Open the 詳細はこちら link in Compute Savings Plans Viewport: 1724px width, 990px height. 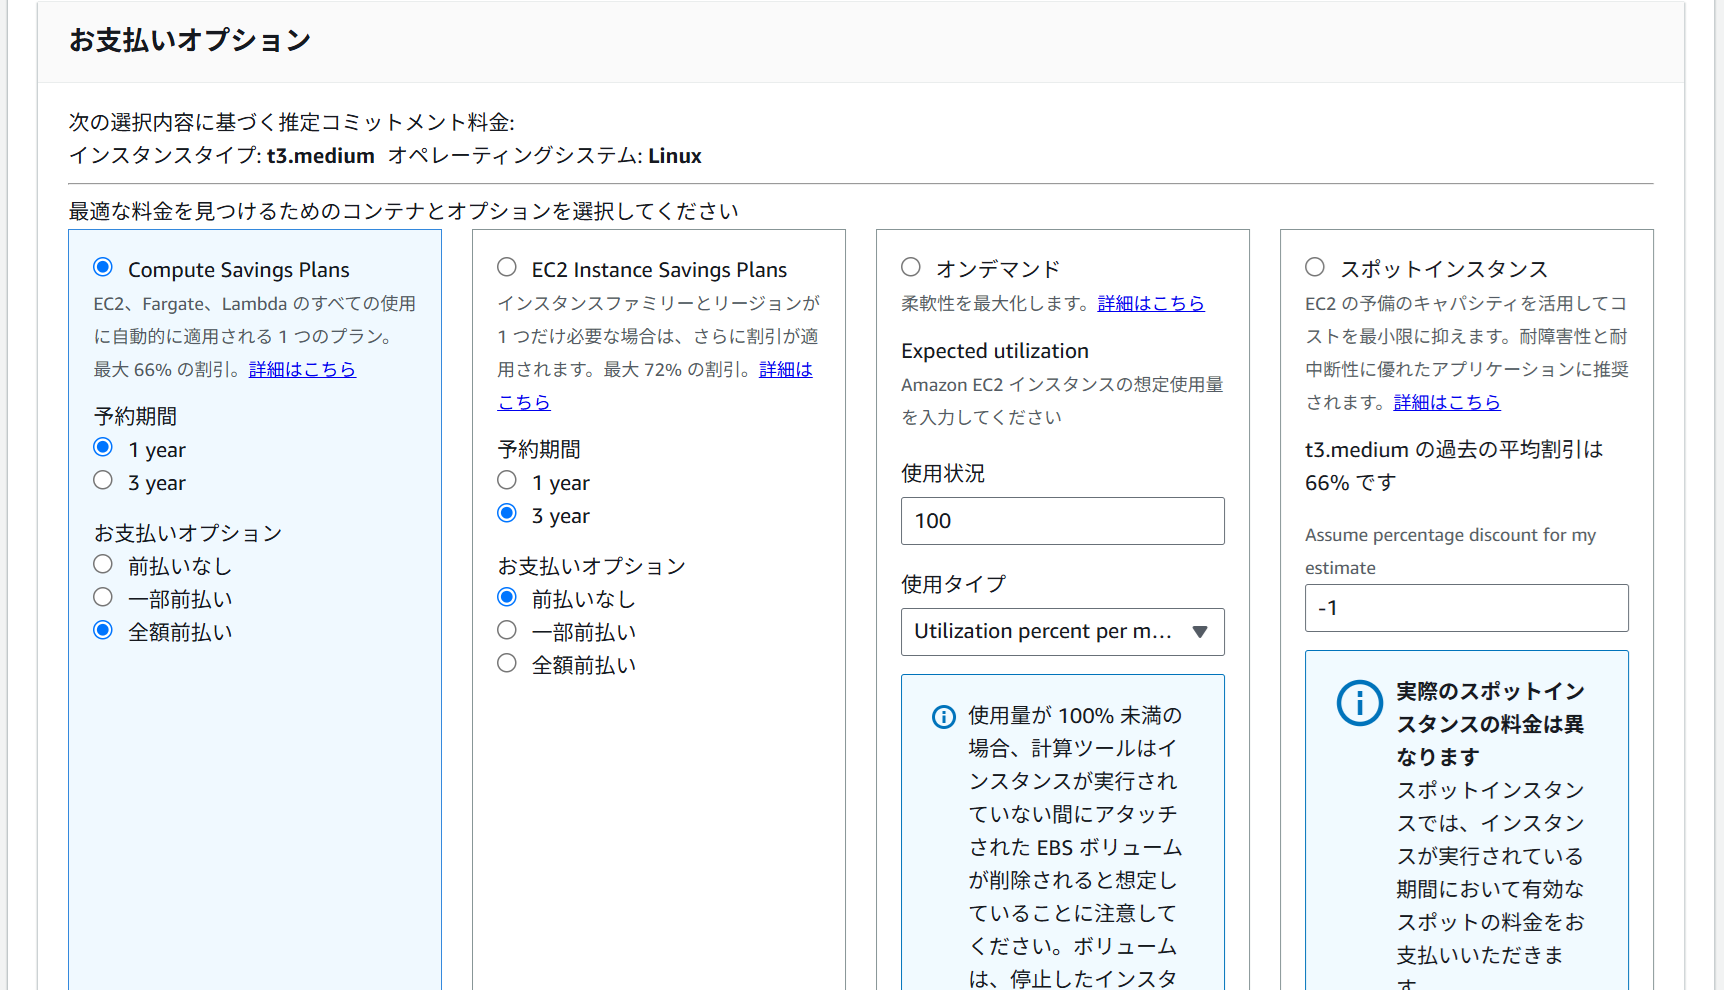point(302,369)
